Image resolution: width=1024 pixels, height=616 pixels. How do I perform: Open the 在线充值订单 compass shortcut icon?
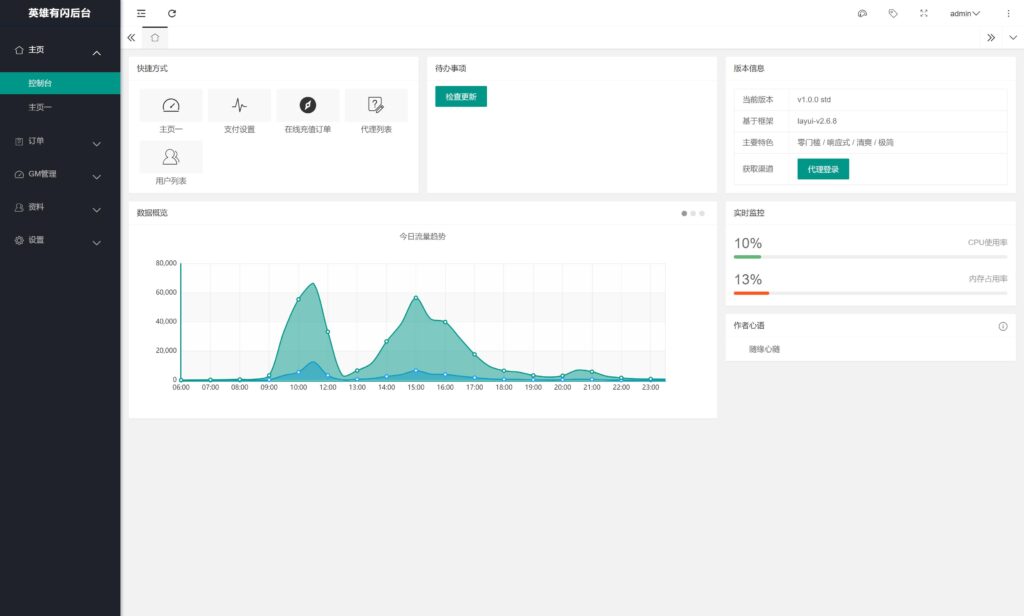point(307,105)
